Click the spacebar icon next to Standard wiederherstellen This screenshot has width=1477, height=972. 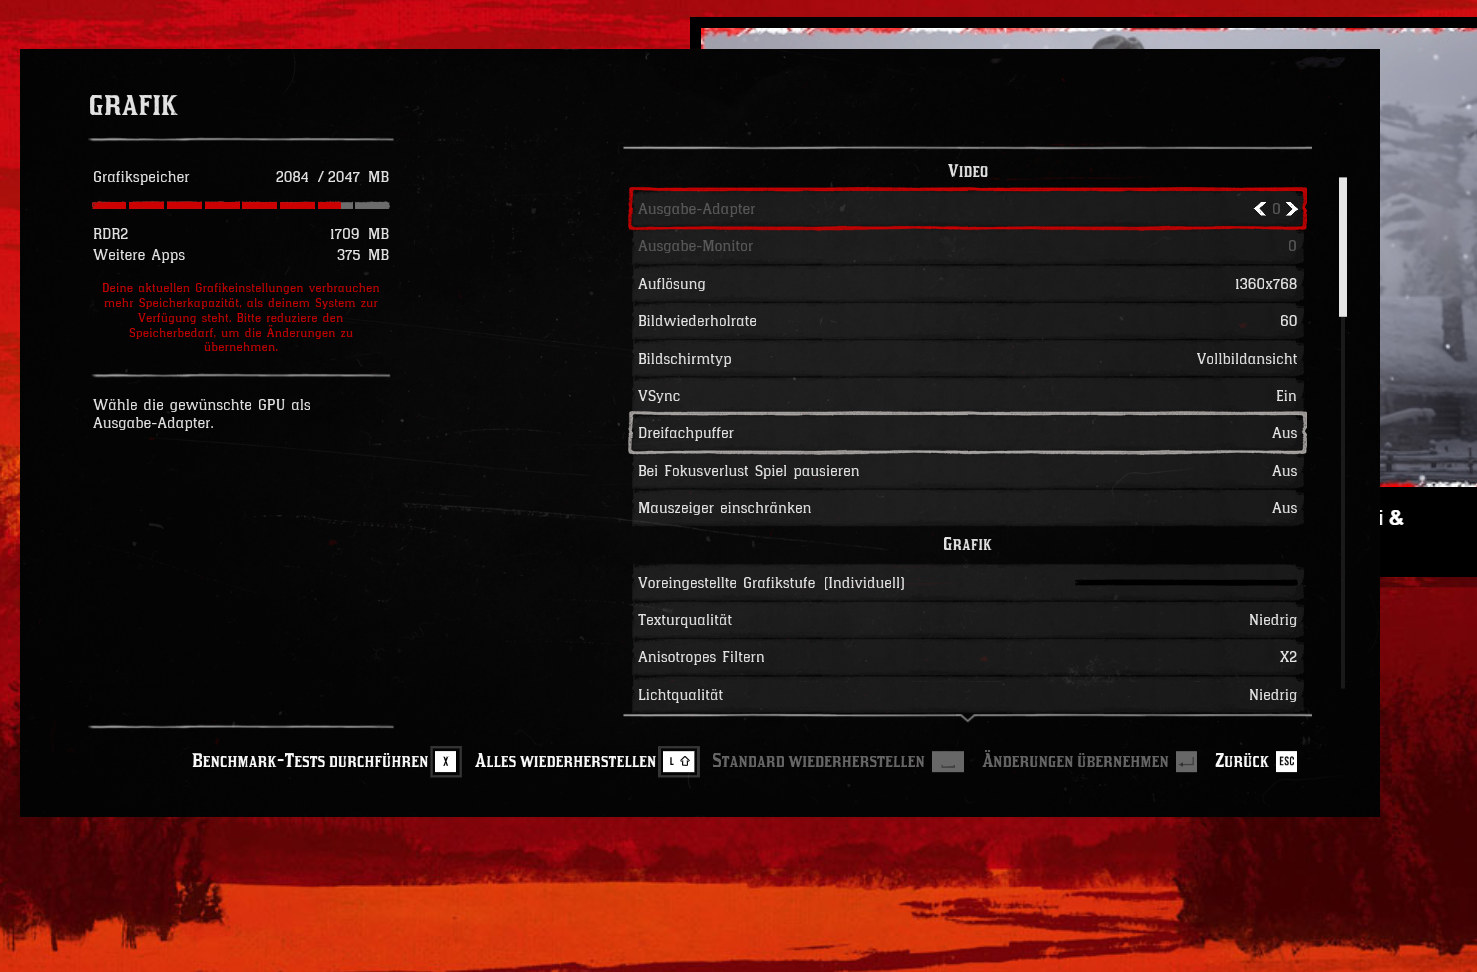[x=947, y=761]
